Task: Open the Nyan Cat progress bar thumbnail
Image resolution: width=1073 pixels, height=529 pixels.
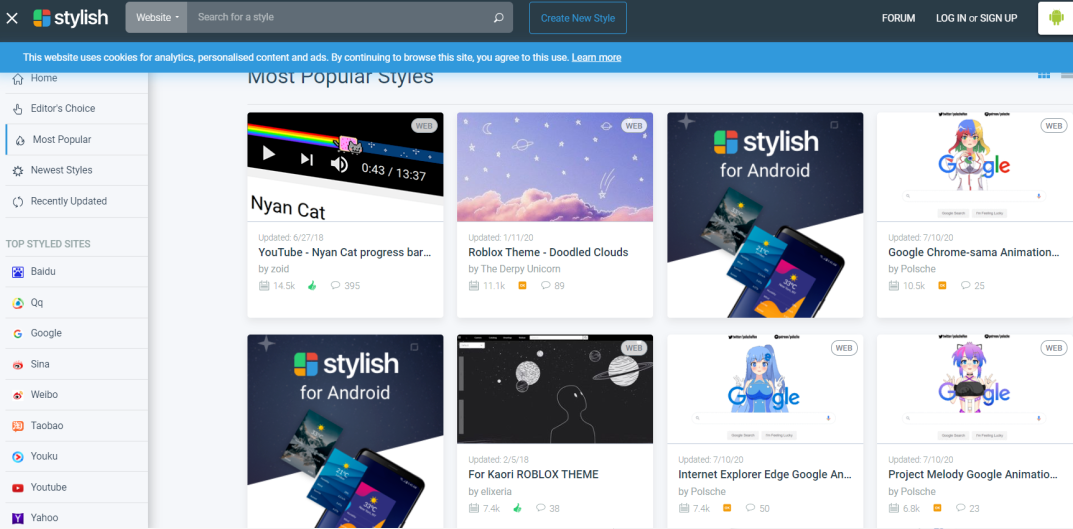Action: 345,167
